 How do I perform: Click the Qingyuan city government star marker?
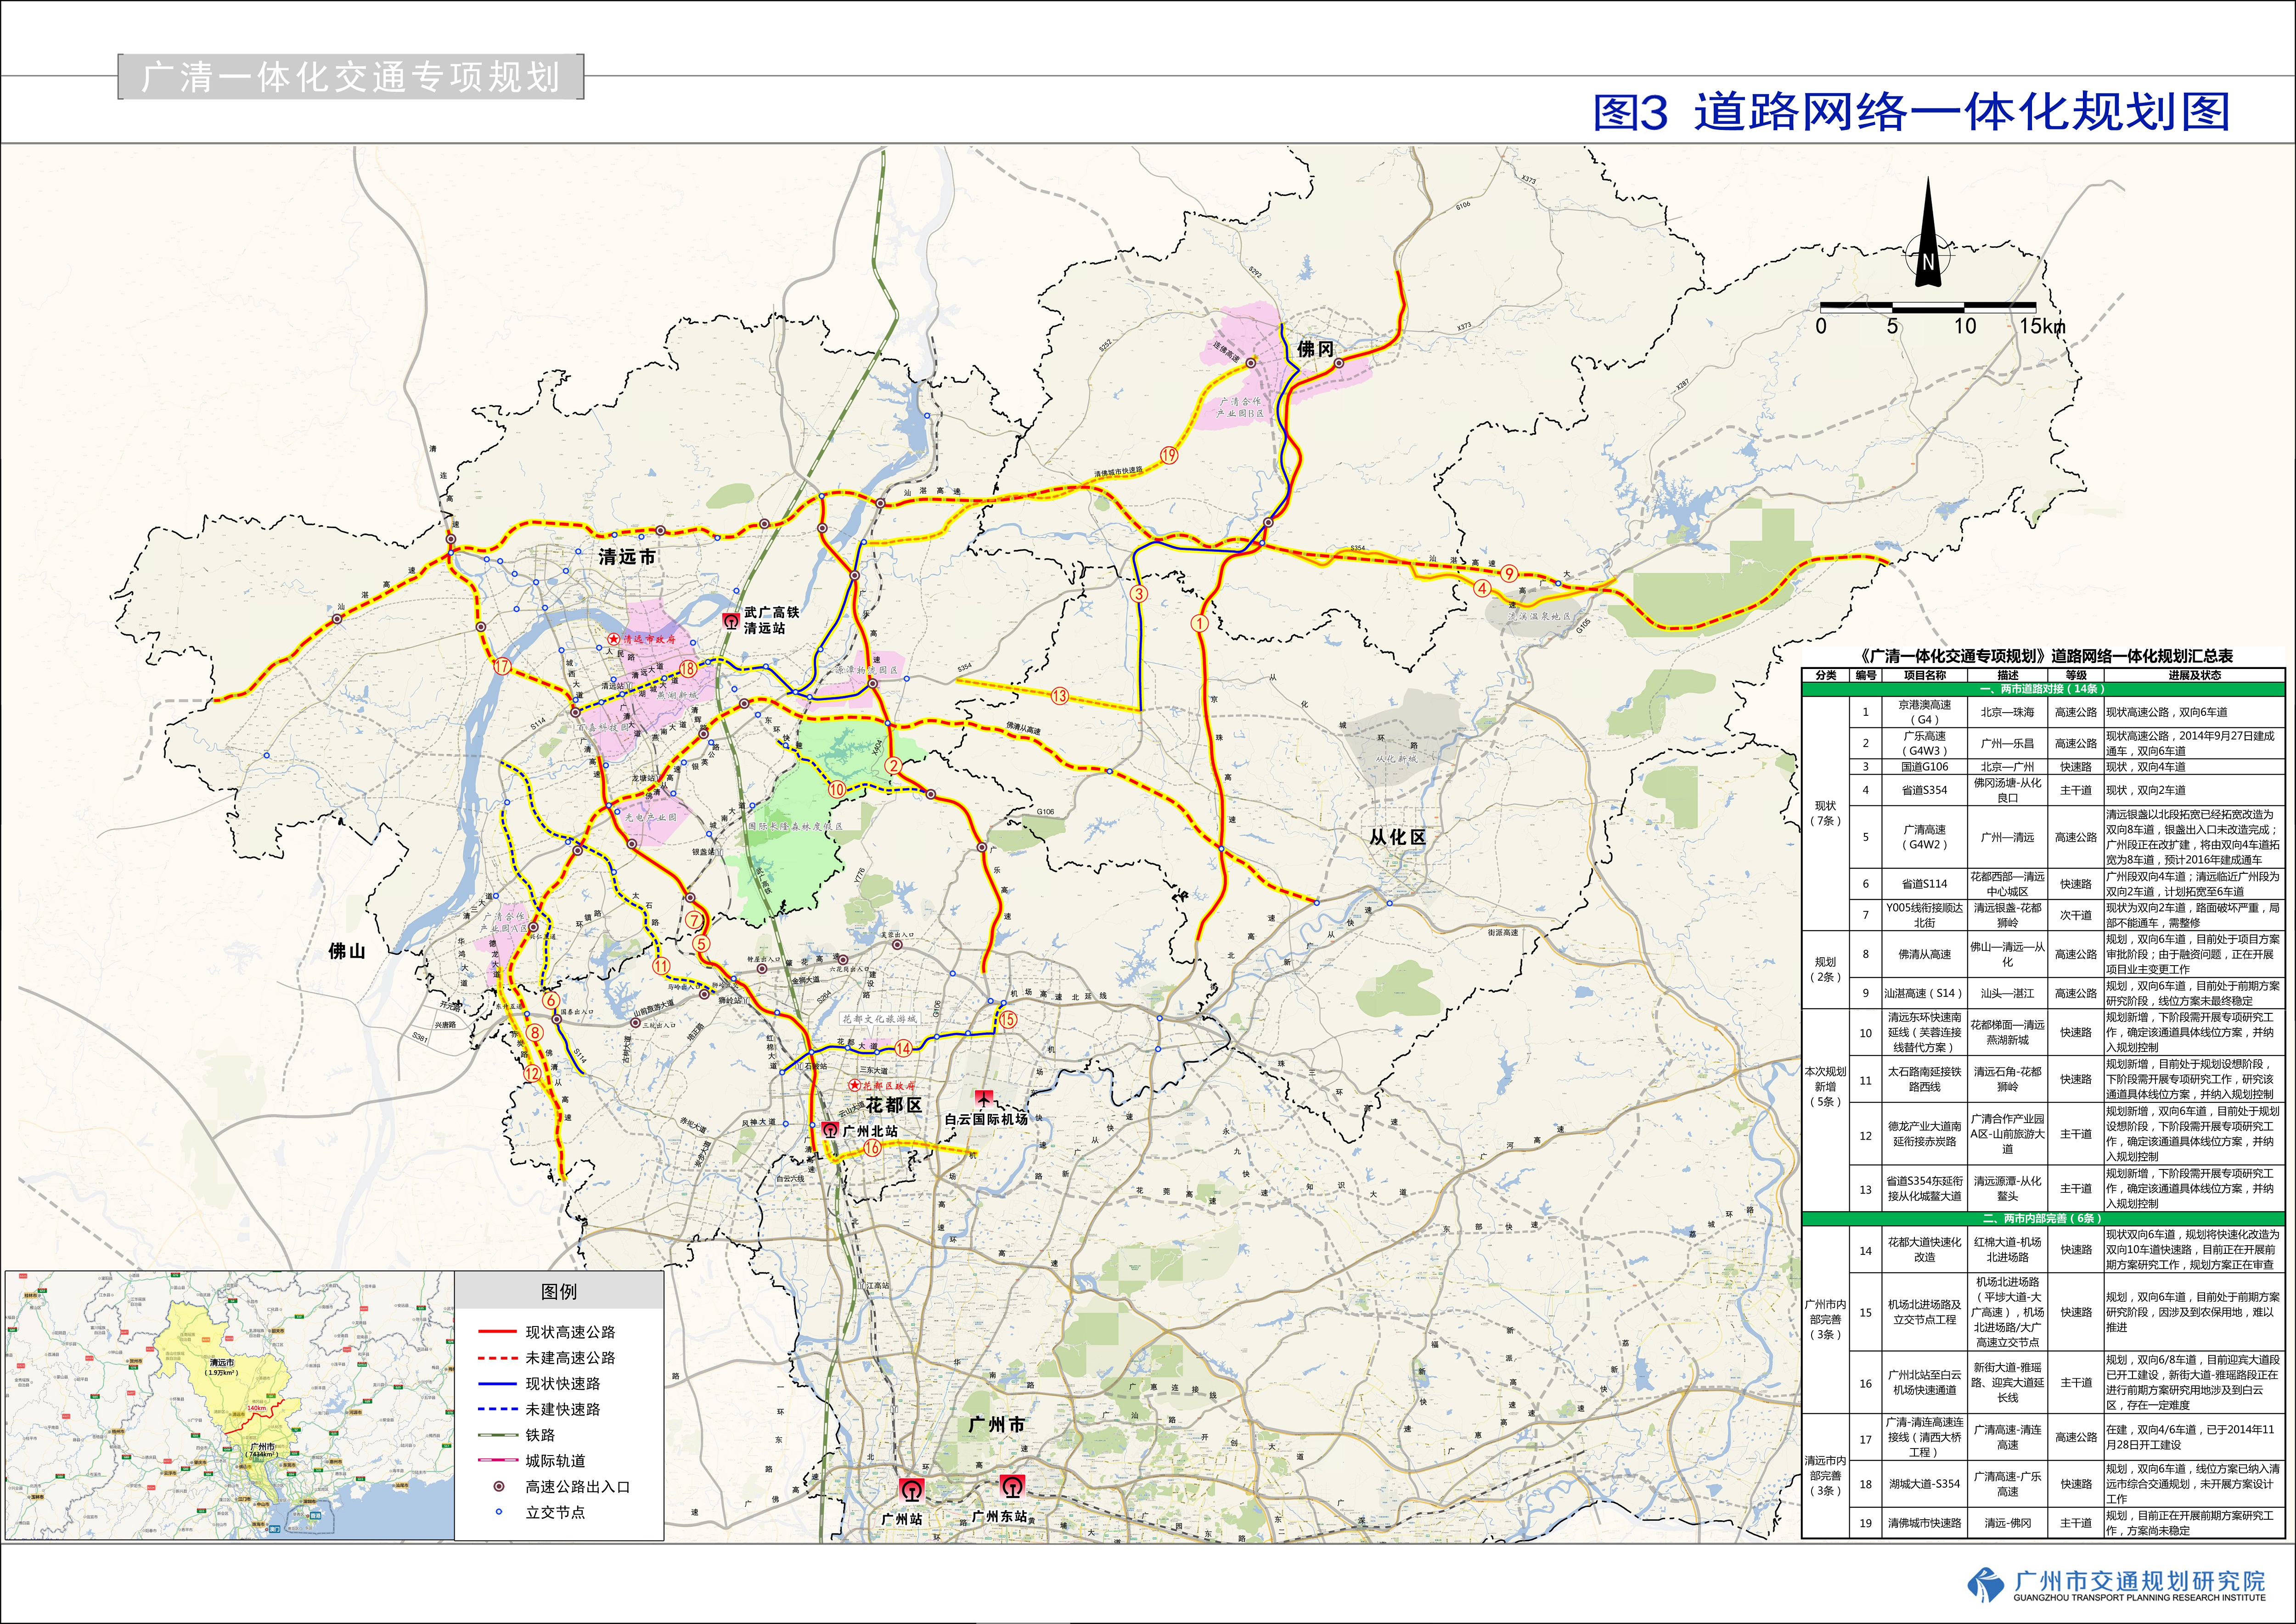coord(614,639)
